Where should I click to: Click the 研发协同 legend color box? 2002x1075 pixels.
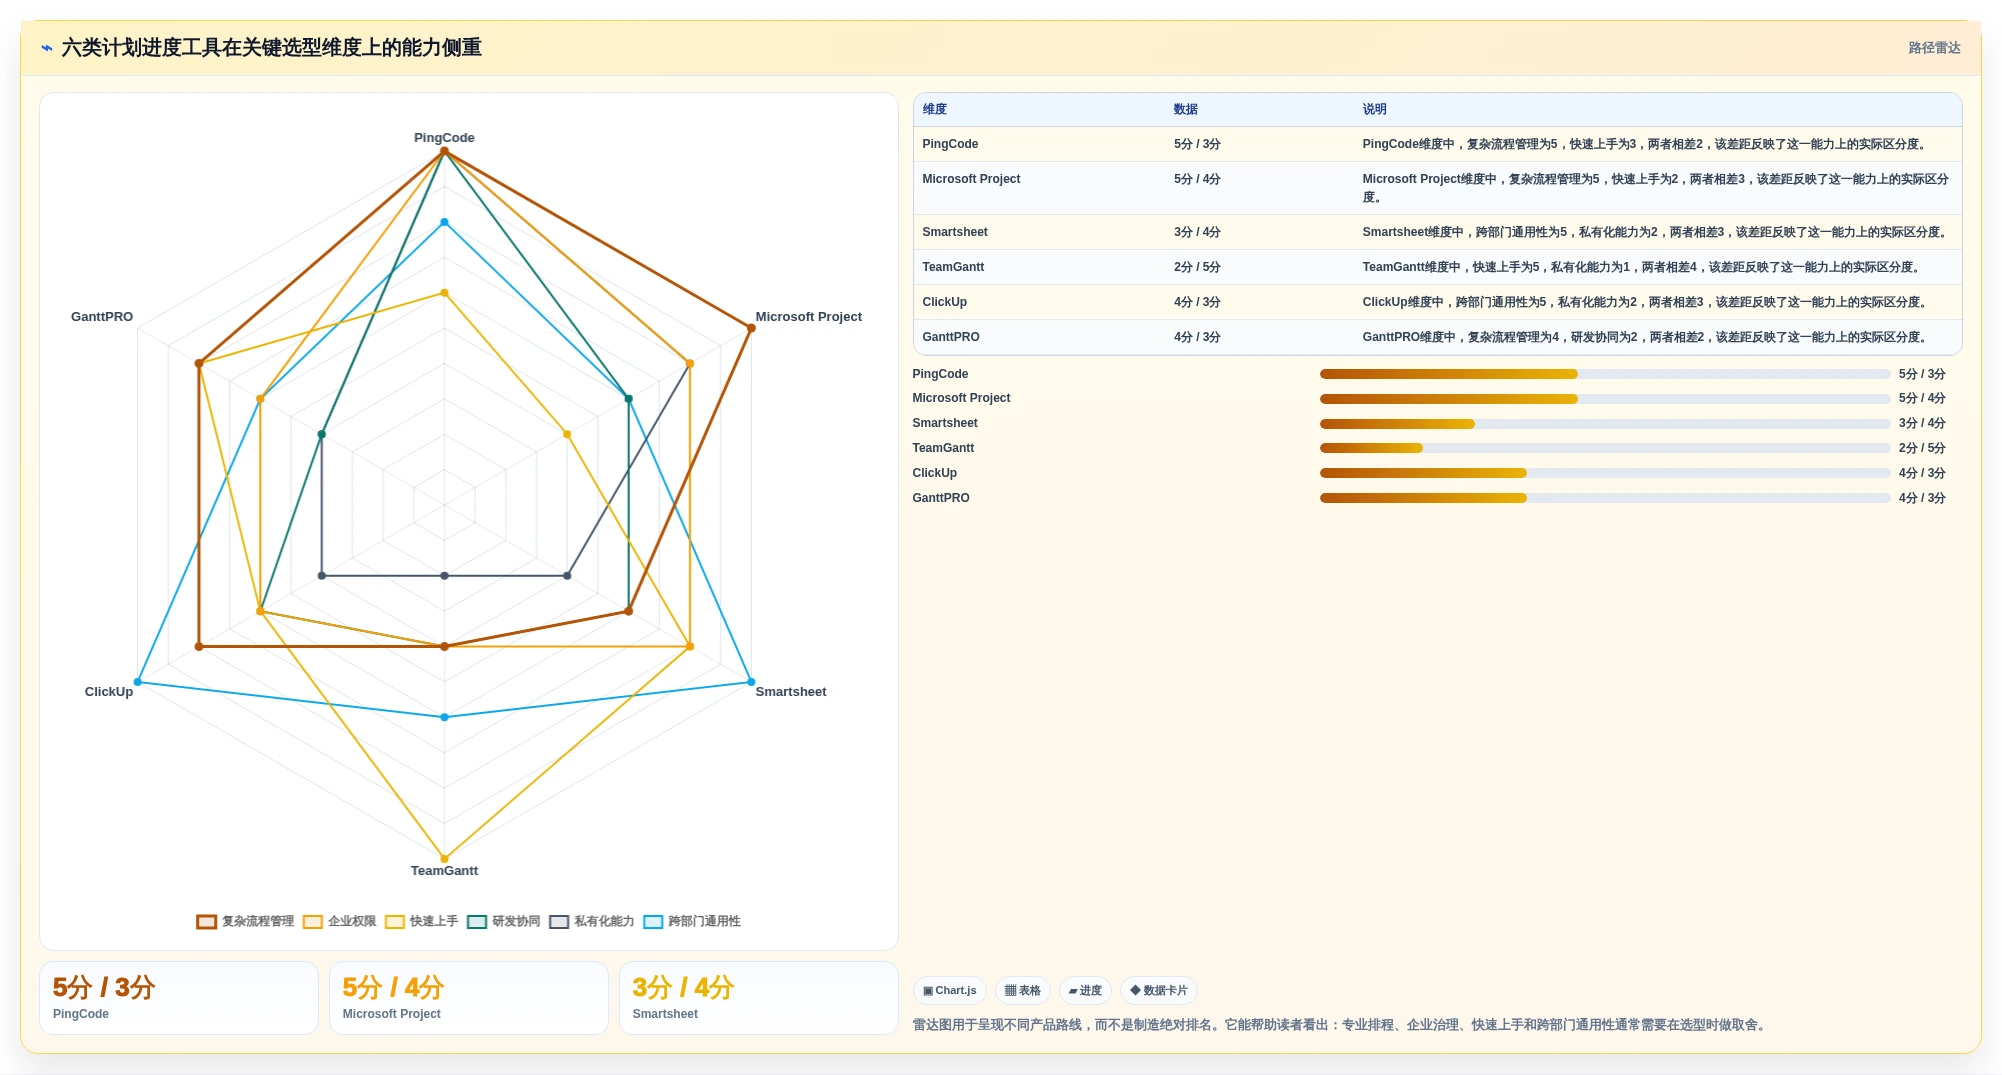click(477, 922)
